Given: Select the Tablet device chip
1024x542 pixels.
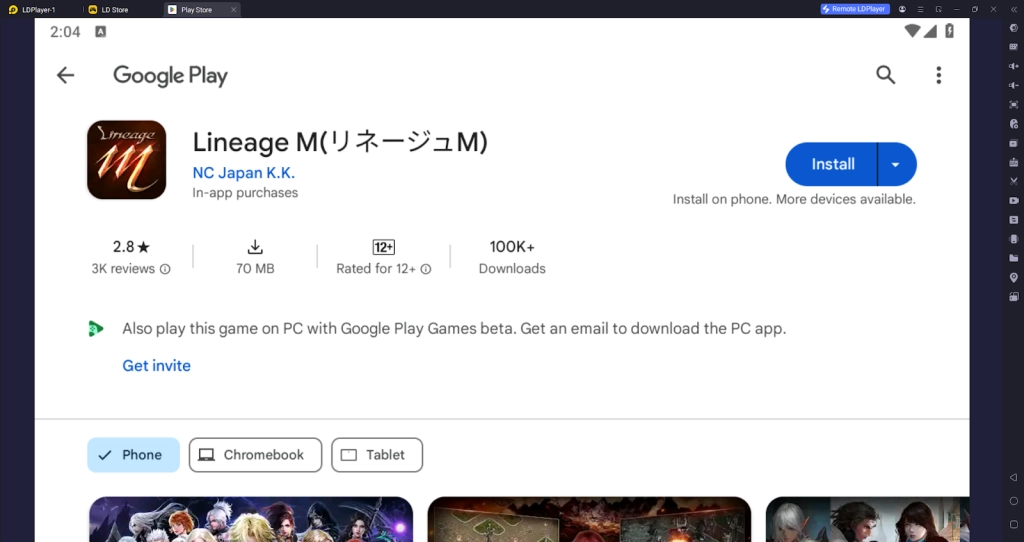Looking at the screenshot, I should (x=377, y=454).
